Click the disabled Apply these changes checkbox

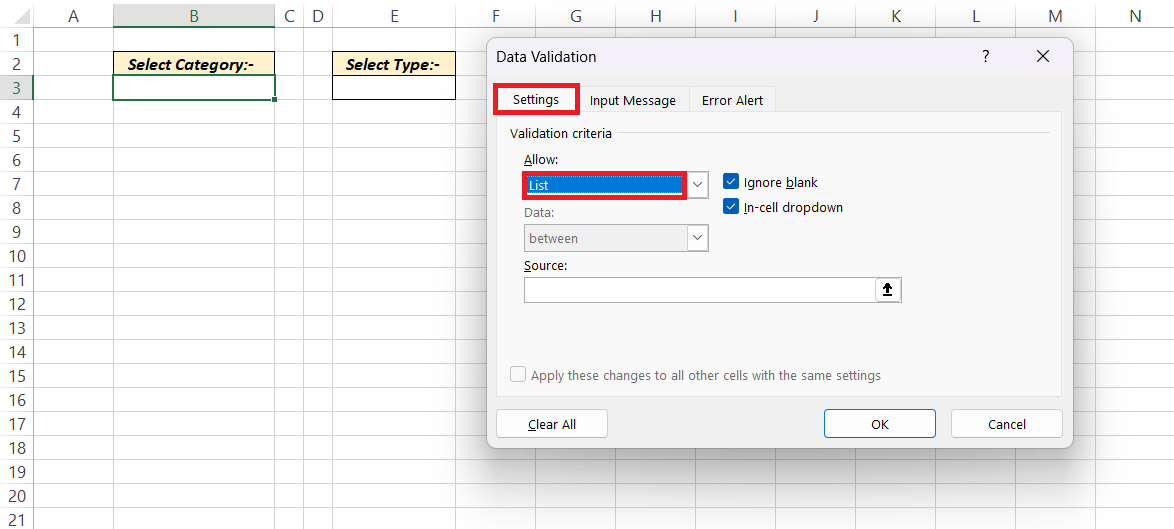[x=517, y=374]
